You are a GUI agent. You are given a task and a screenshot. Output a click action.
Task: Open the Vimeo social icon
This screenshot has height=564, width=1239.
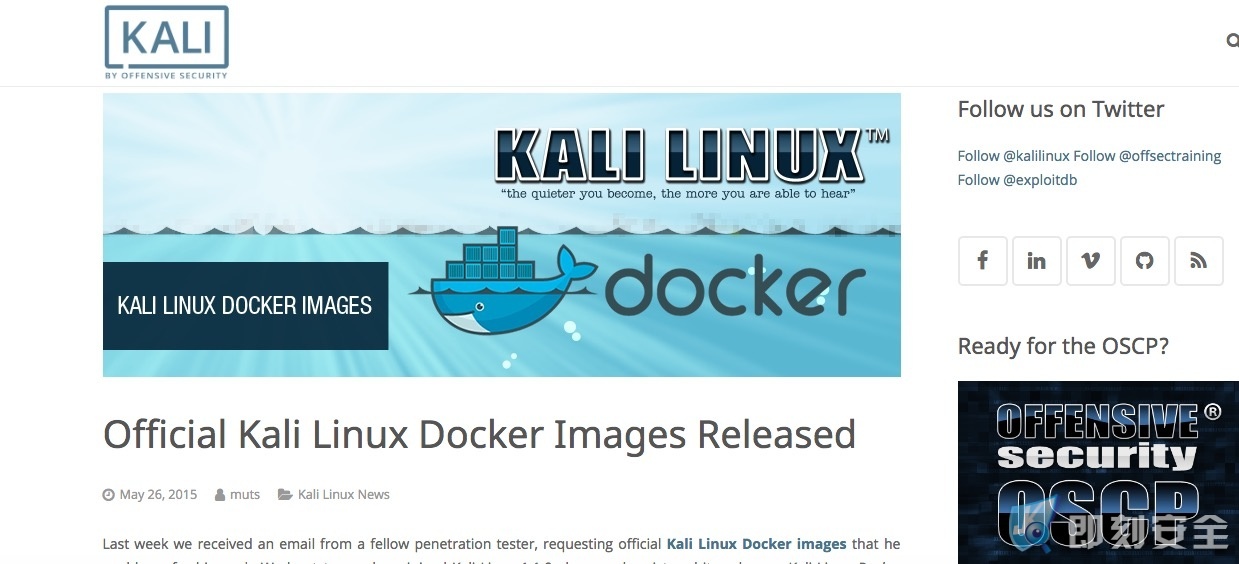1090,261
